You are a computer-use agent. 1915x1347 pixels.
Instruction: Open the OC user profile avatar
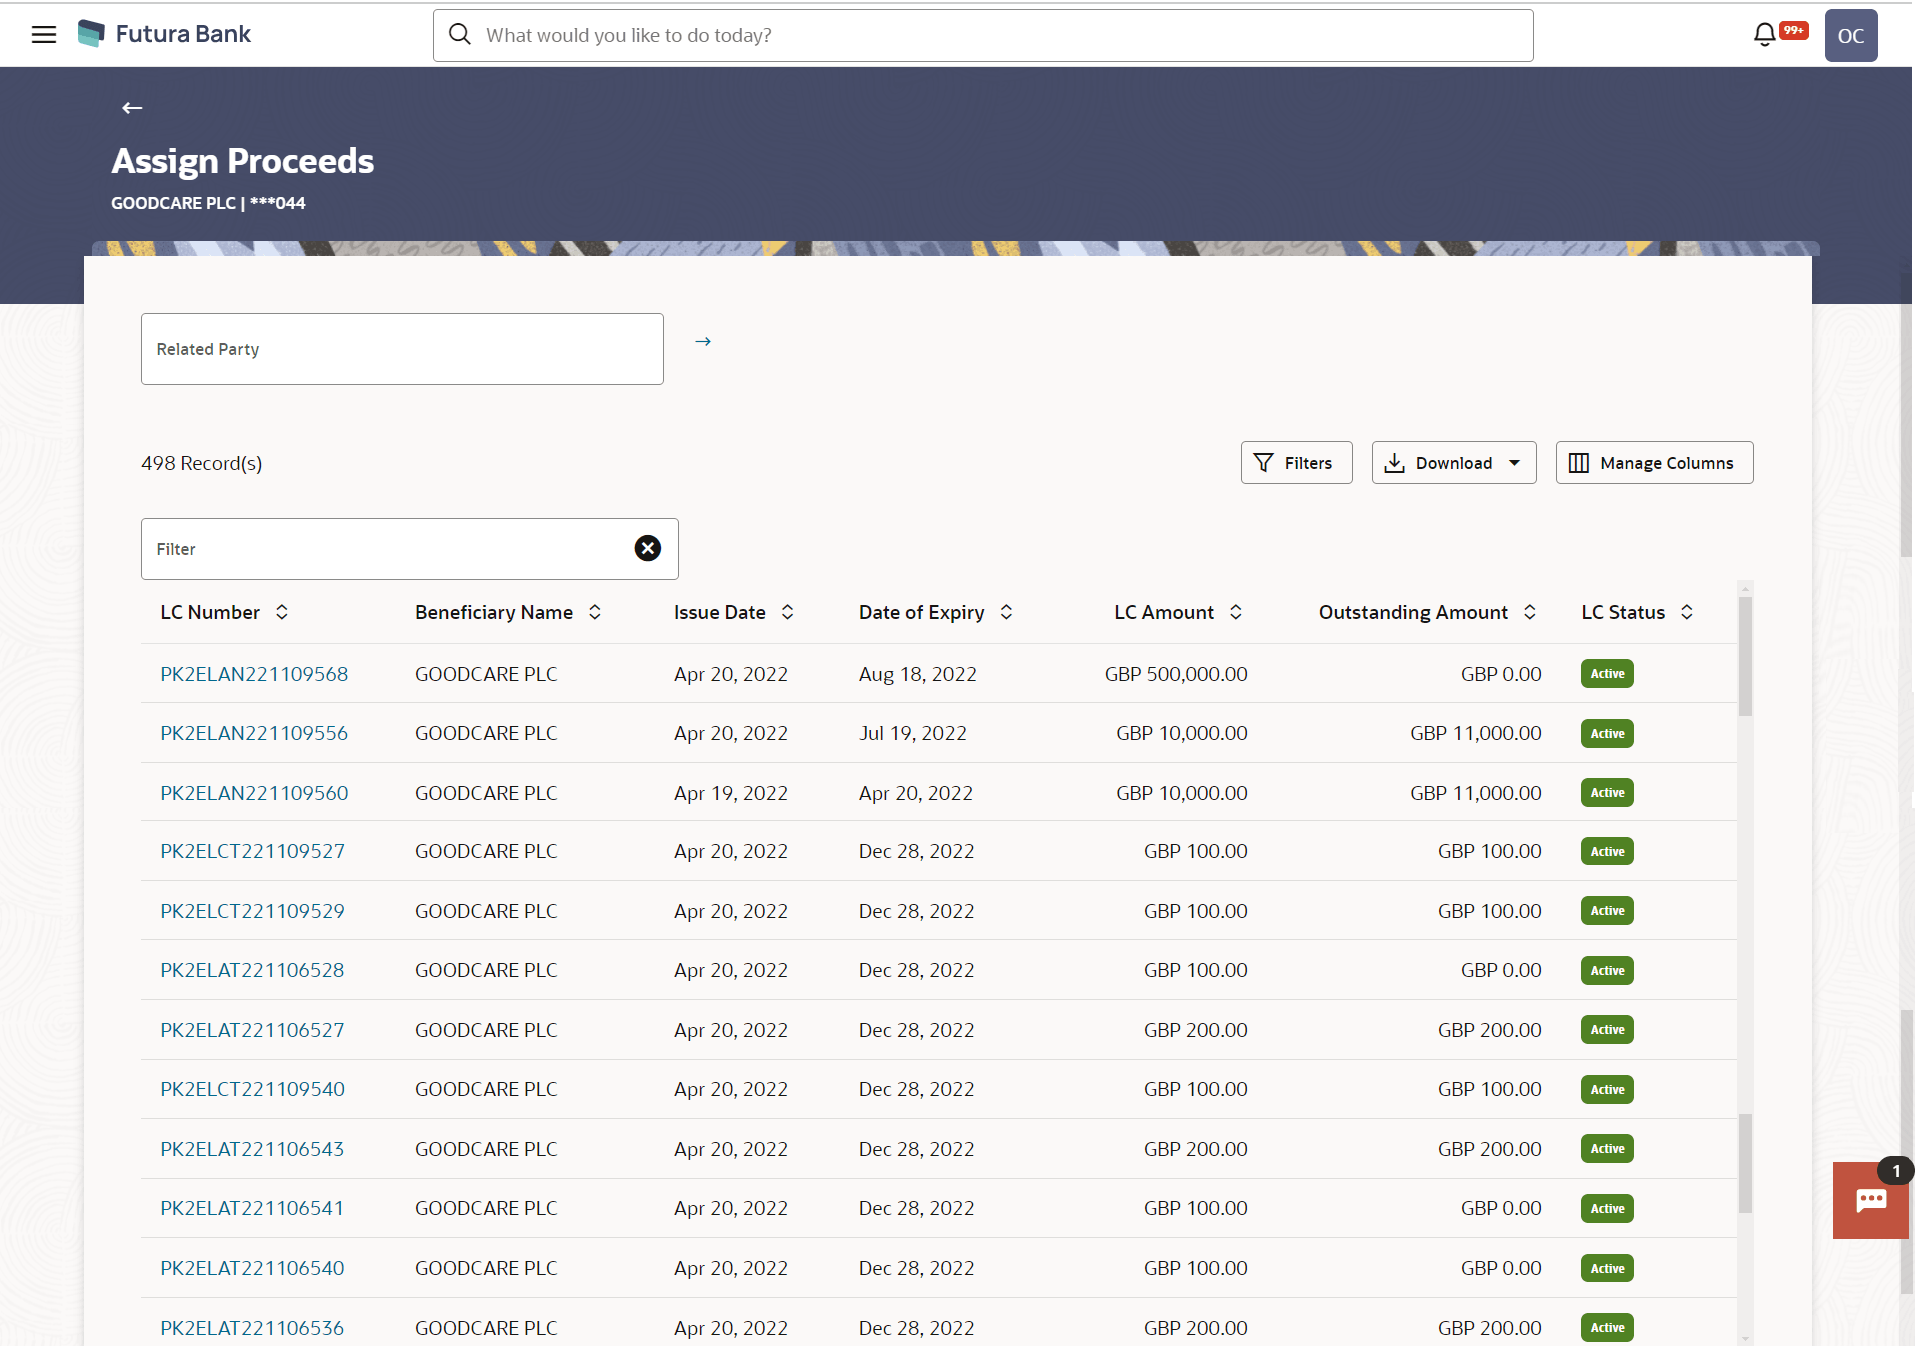coord(1850,36)
